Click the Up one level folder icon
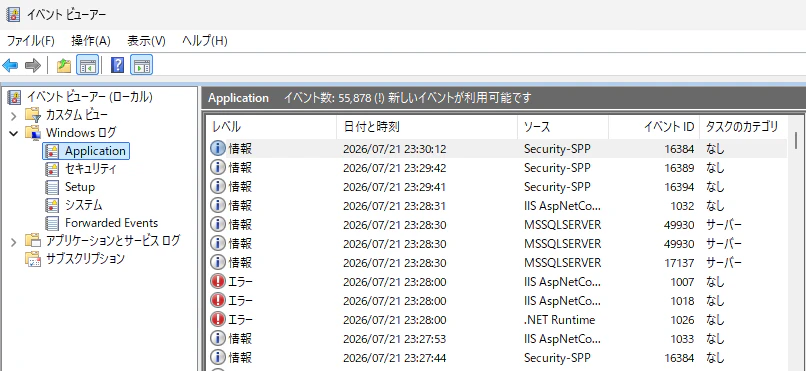 click(64, 65)
